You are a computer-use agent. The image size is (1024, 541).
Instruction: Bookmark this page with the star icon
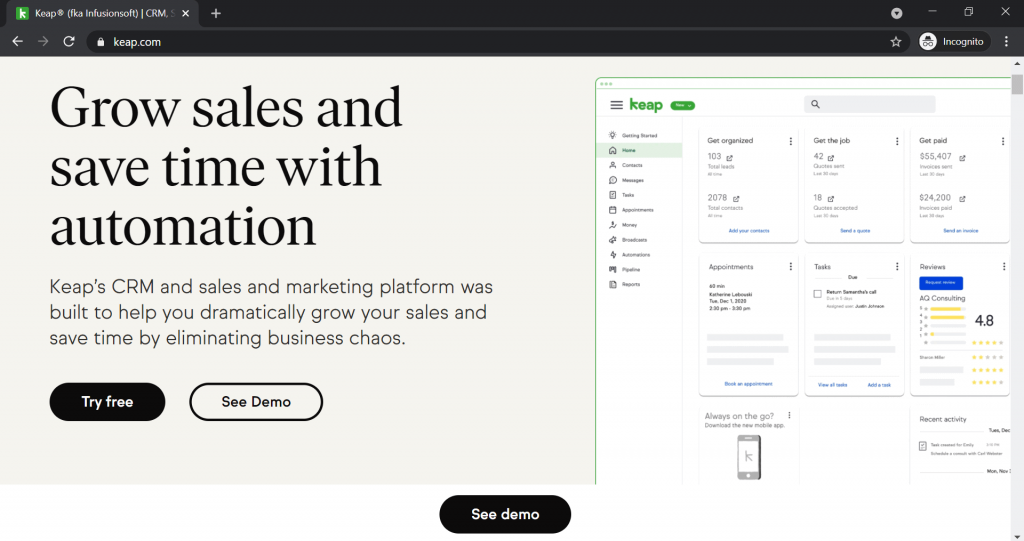[x=896, y=42]
